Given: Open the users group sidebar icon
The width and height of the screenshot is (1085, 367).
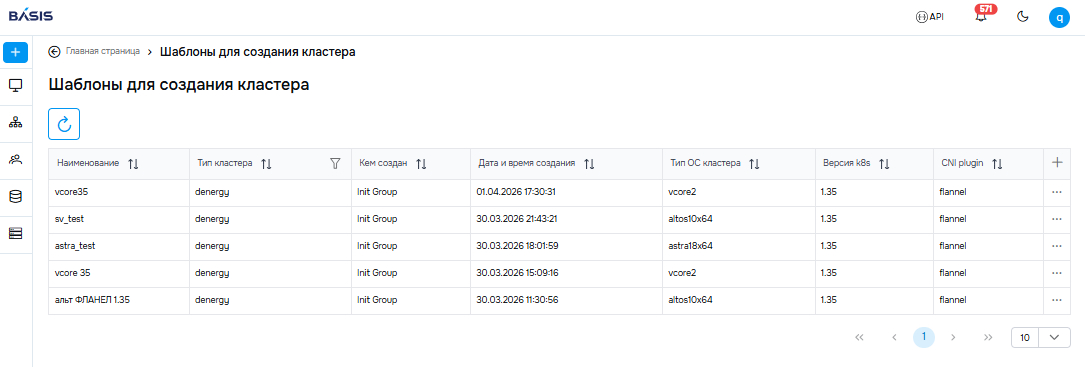Looking at the screenshot, I should click(15, 159).
